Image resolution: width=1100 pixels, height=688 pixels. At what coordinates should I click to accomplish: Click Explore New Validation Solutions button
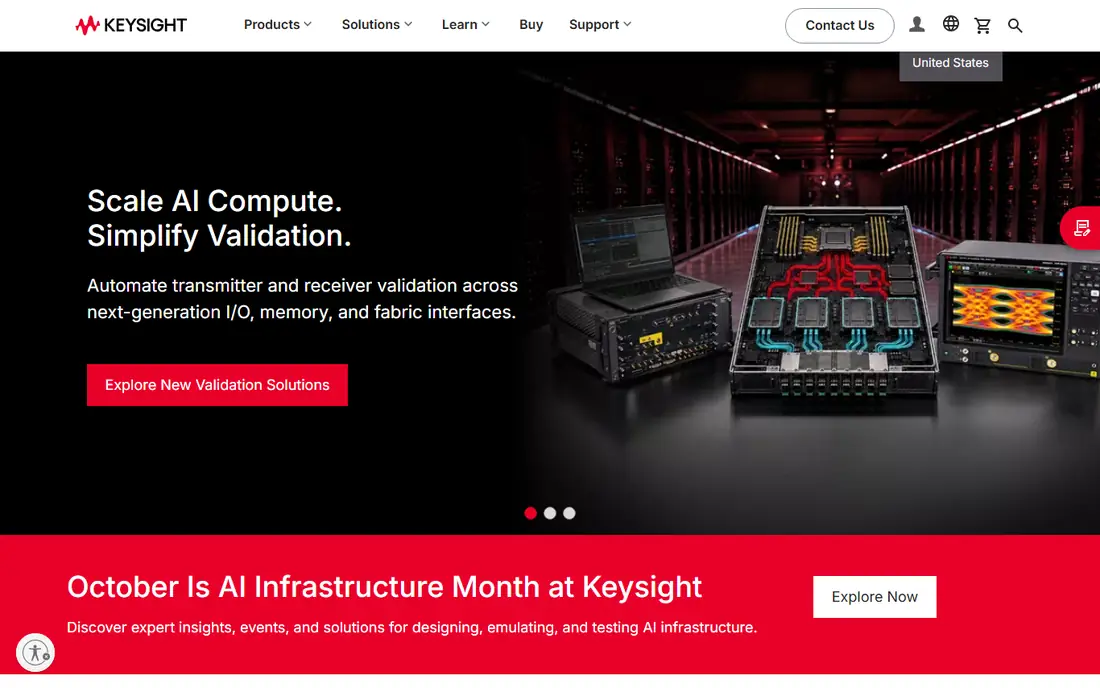217,385
